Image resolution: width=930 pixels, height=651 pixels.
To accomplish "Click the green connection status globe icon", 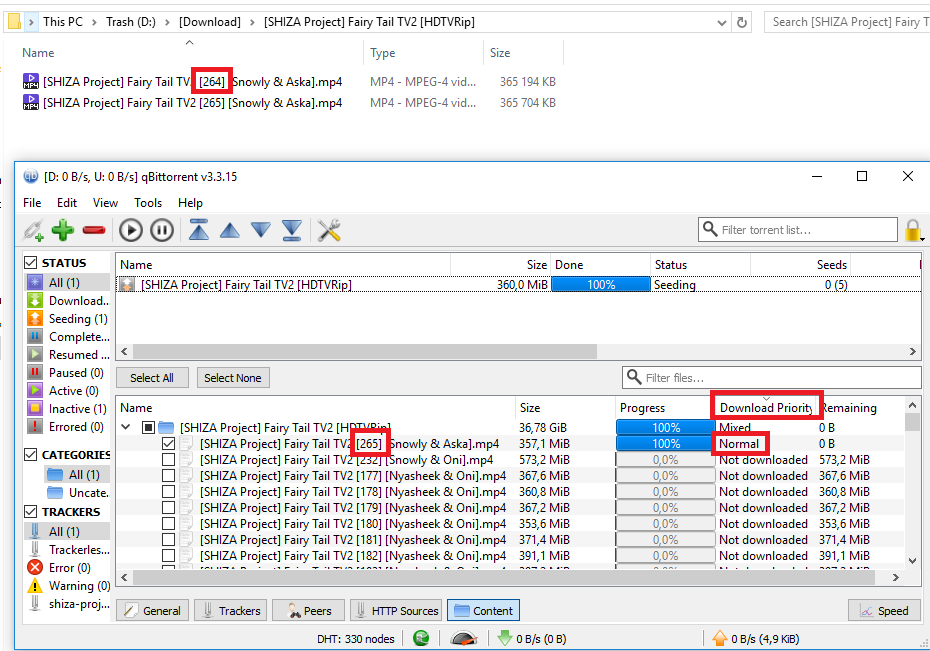I will click(x=421, y=638).
